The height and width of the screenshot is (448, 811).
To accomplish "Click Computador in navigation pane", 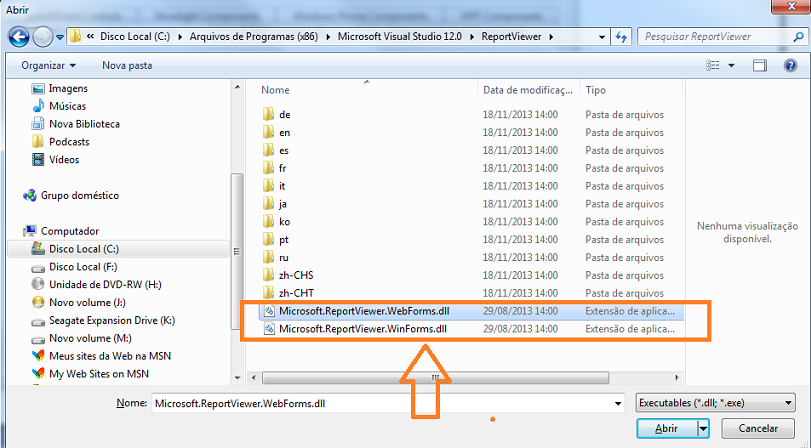I will 61,231.
